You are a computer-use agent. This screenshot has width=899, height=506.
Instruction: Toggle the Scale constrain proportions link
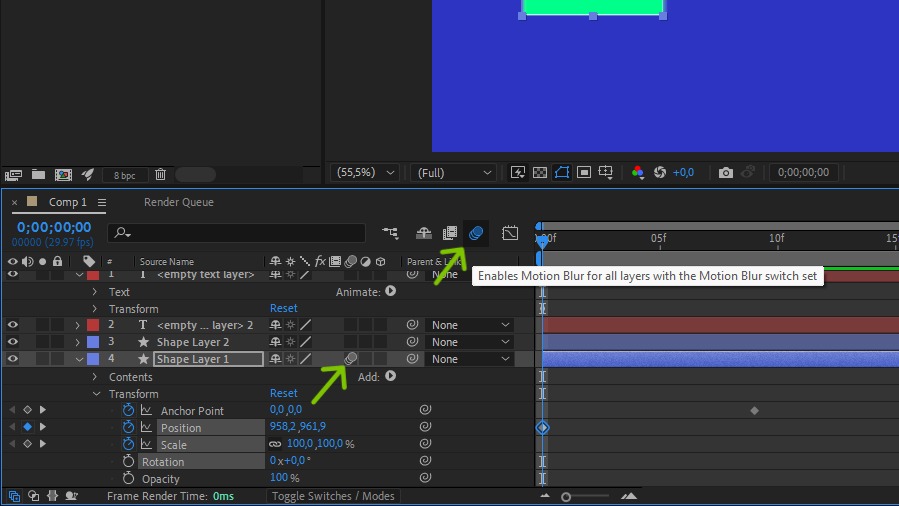275,444
